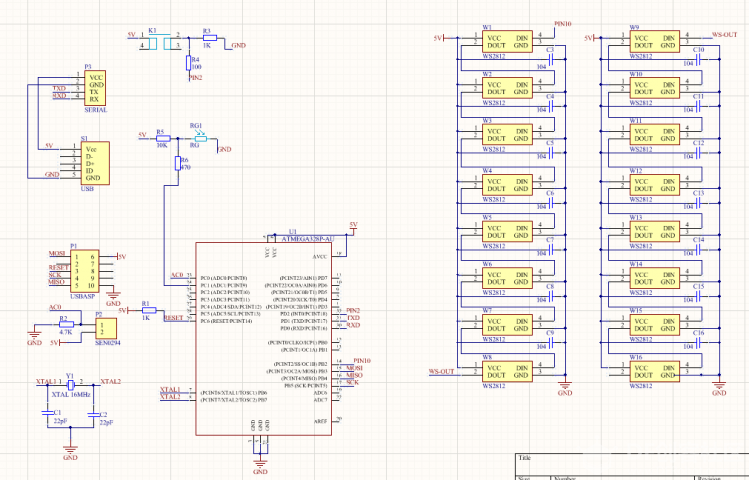This screenshot has height=480, width=749.
Task: Select the W8 WS2812 LED component
Action: click(x=507, y=371)
